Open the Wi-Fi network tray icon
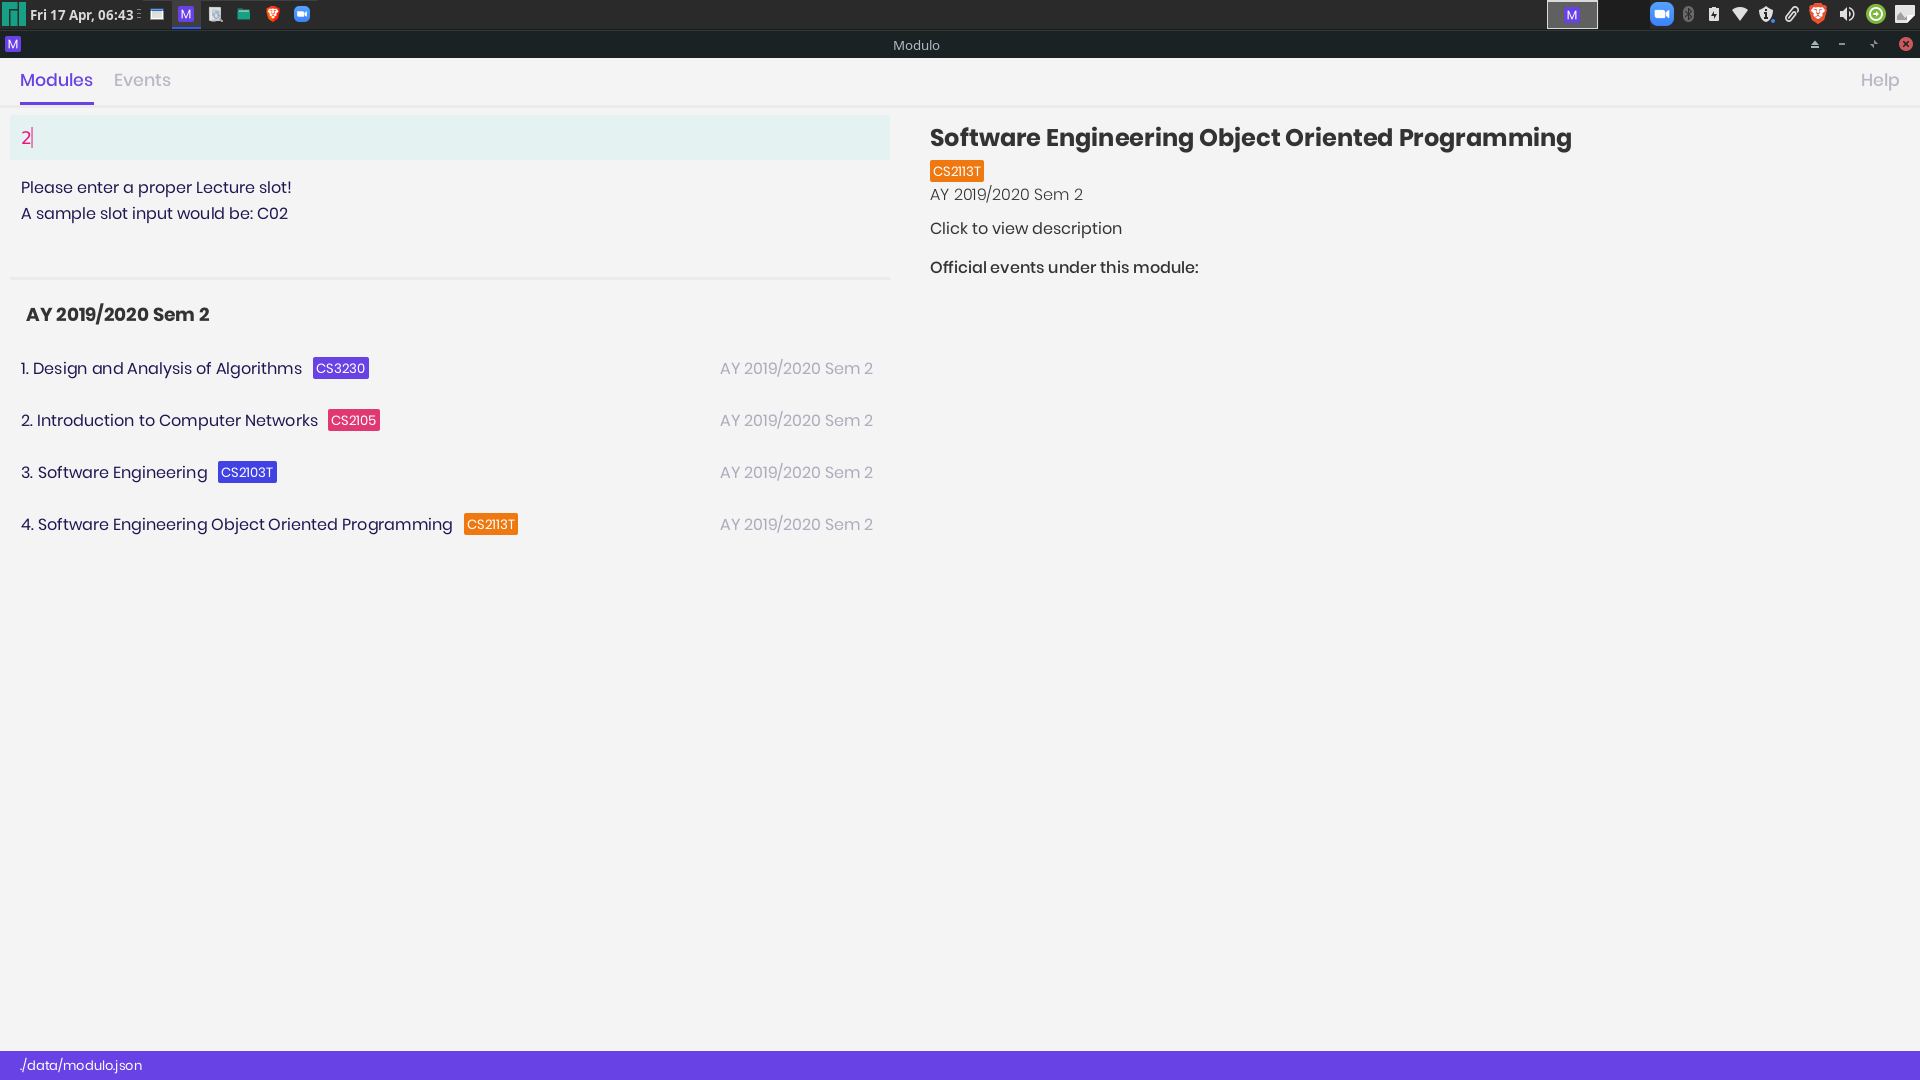 (x=1740, y=14)
